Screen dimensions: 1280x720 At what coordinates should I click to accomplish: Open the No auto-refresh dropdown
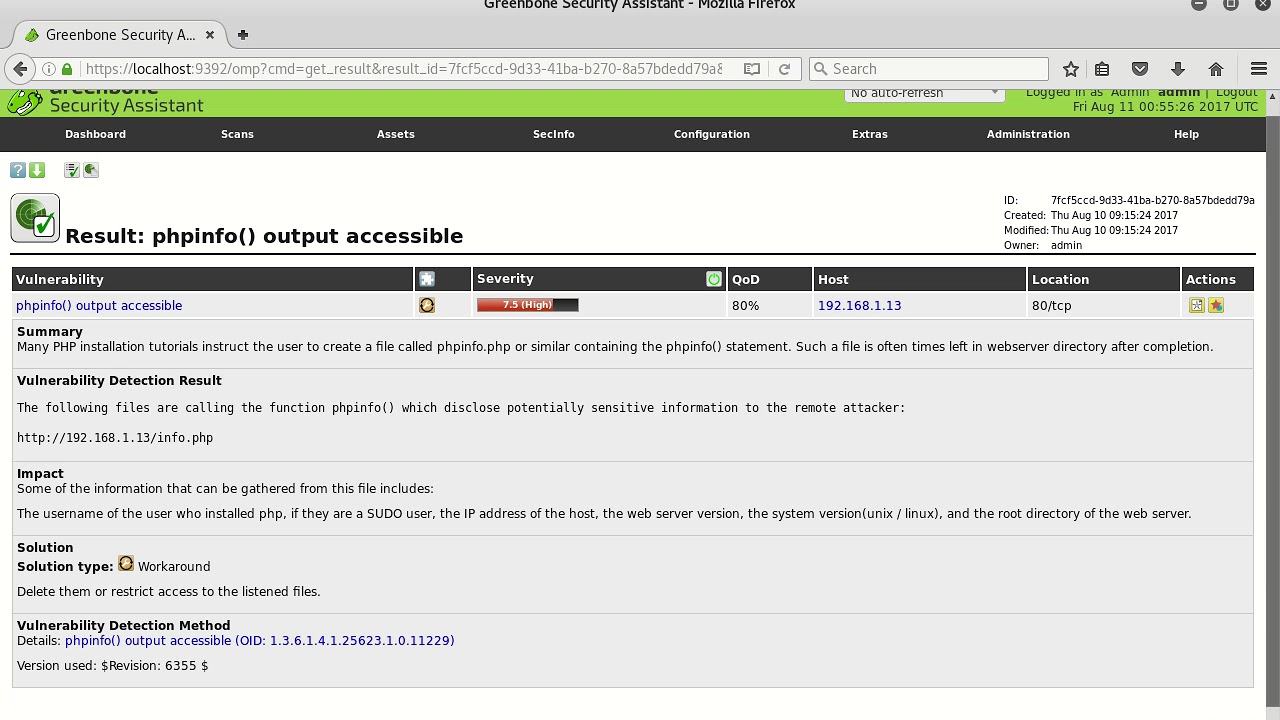click(924, 93)
